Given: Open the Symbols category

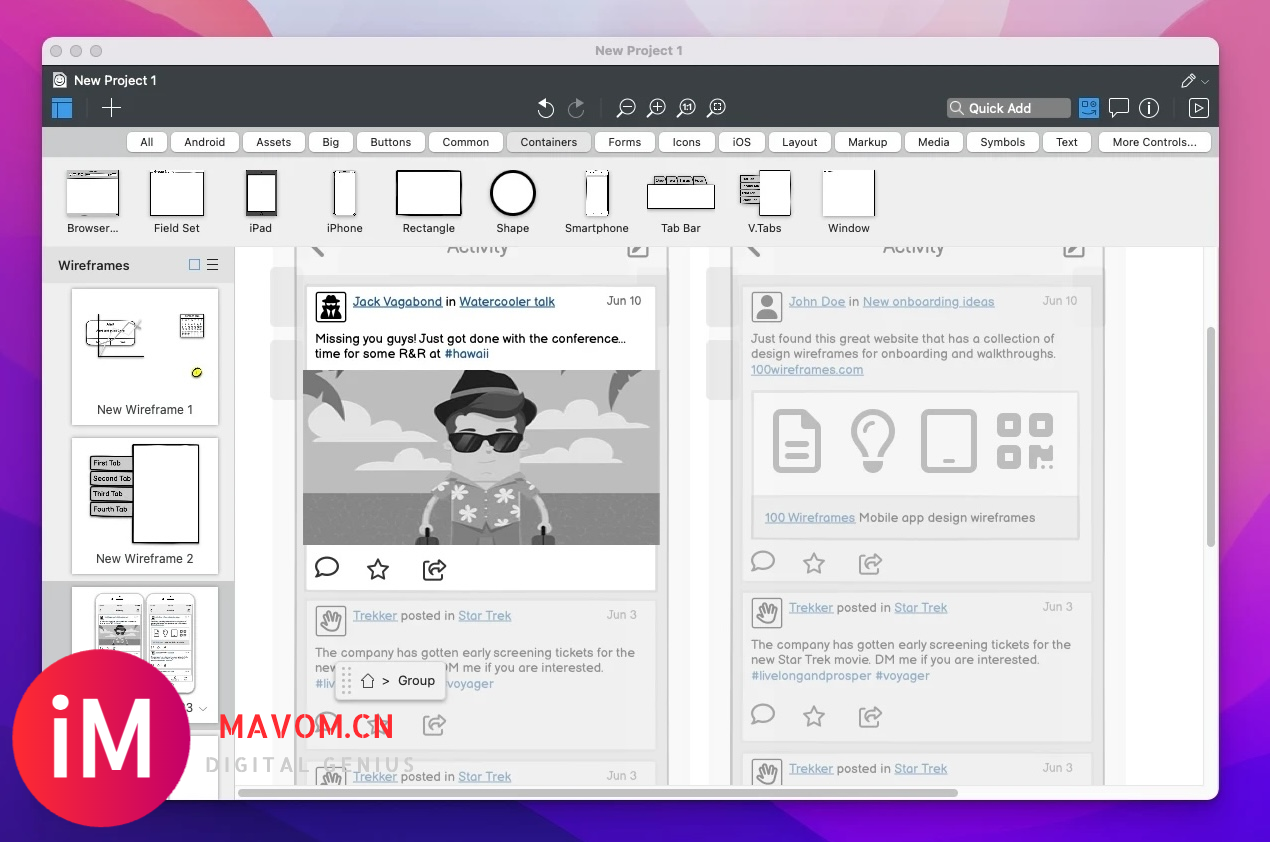Looking at the screenshot, I should click(x=1003, y=142).
